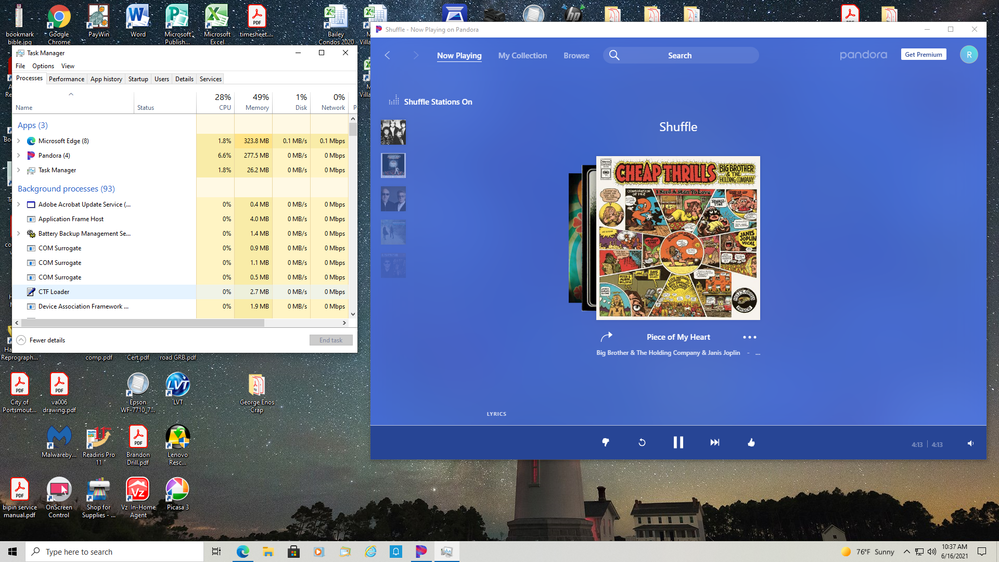Select third shuffle station thumbnail
Viewport: 999px width, 562px height.
coord(393,199)
